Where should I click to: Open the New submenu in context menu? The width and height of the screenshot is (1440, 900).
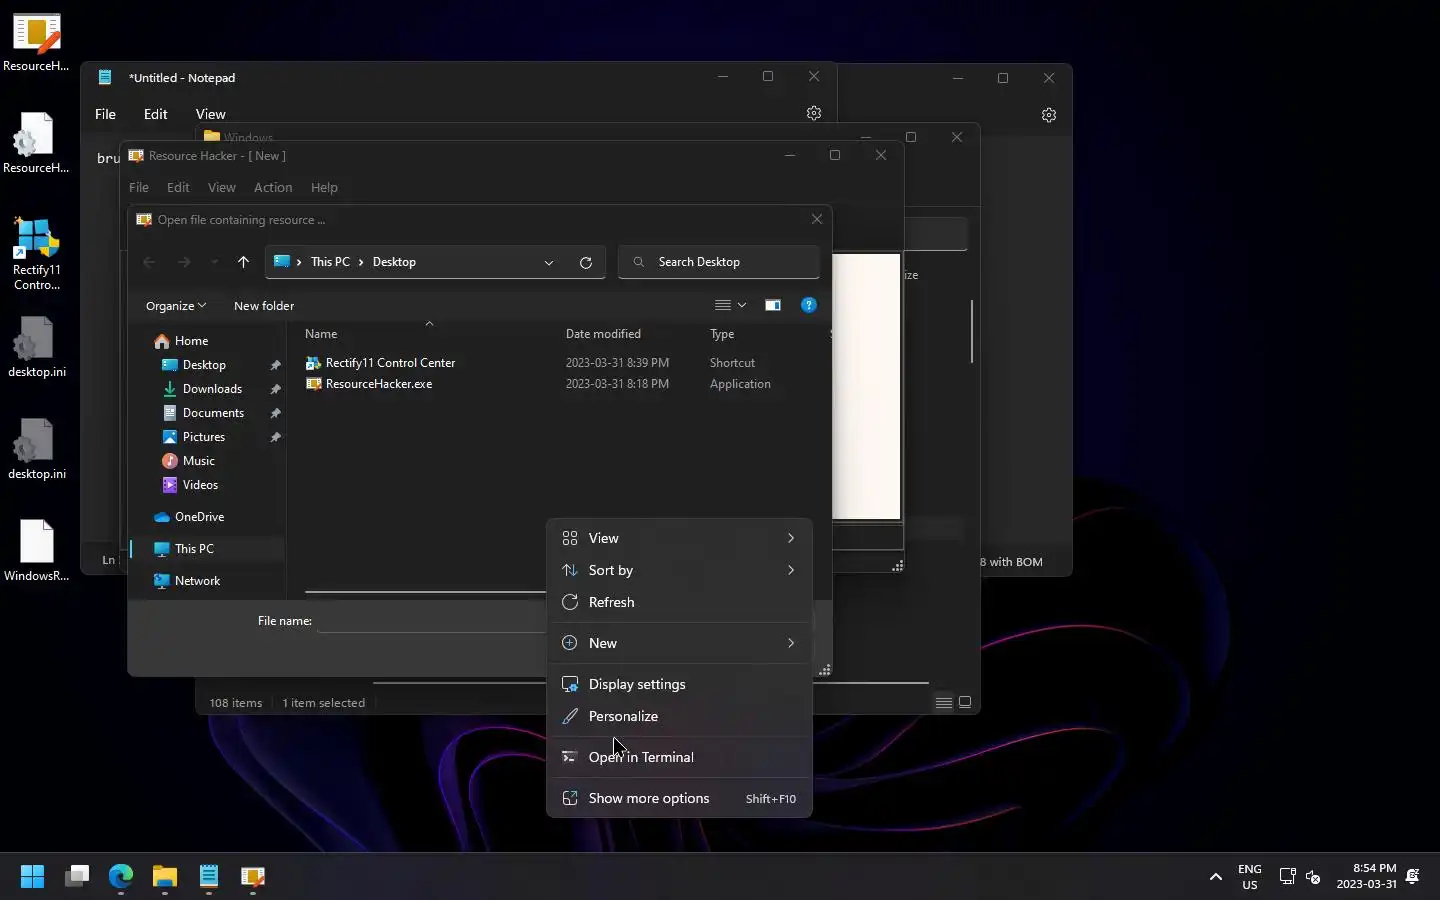pyautogui.click(x=679, y=643)
